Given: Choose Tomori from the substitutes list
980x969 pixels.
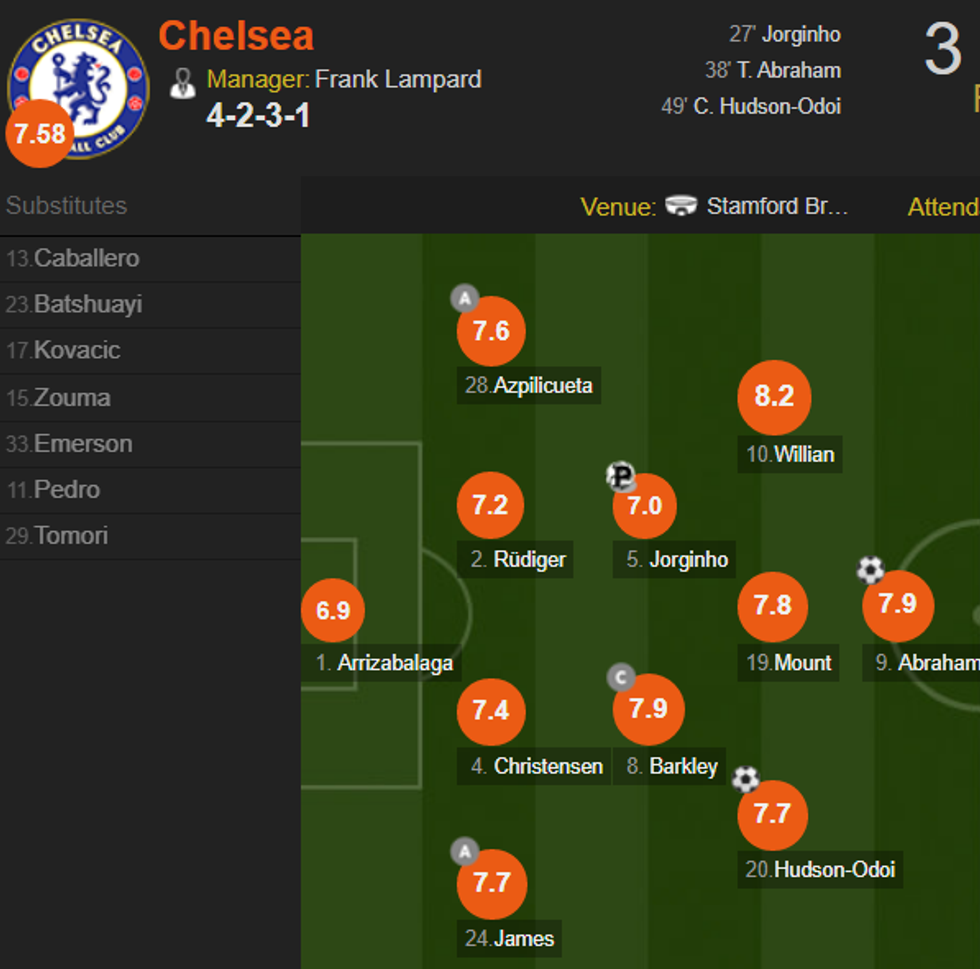Looking at the screenshot, I should click(70, 536).
